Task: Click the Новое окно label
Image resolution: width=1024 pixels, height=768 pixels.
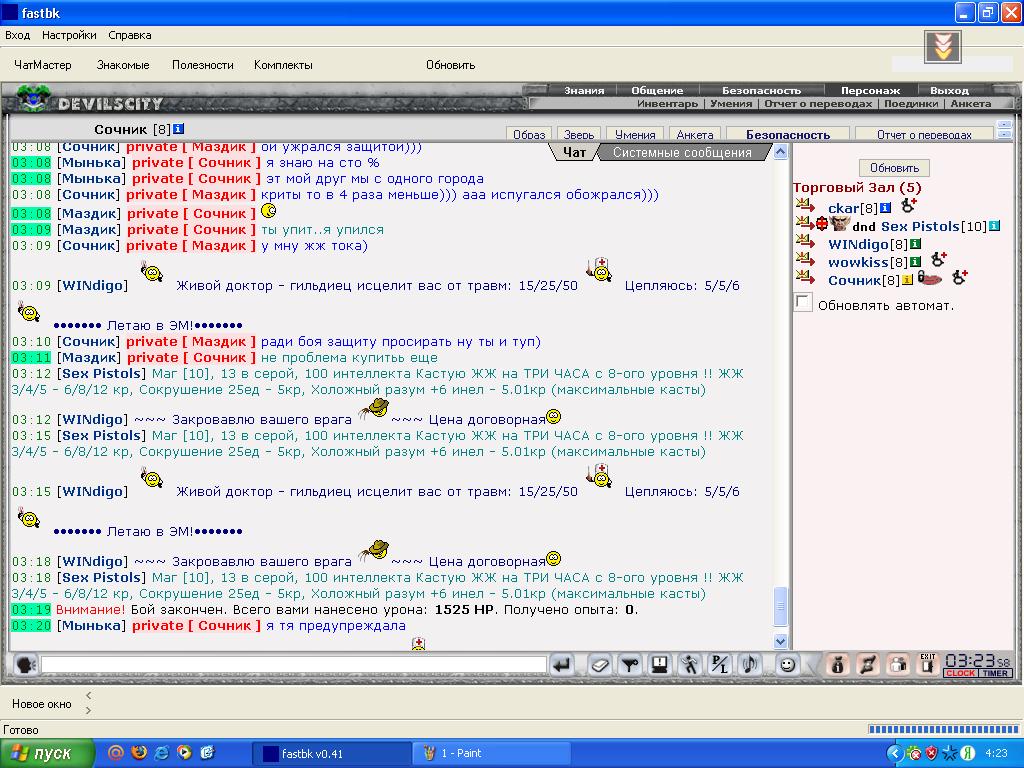Action: pos(42,703)
